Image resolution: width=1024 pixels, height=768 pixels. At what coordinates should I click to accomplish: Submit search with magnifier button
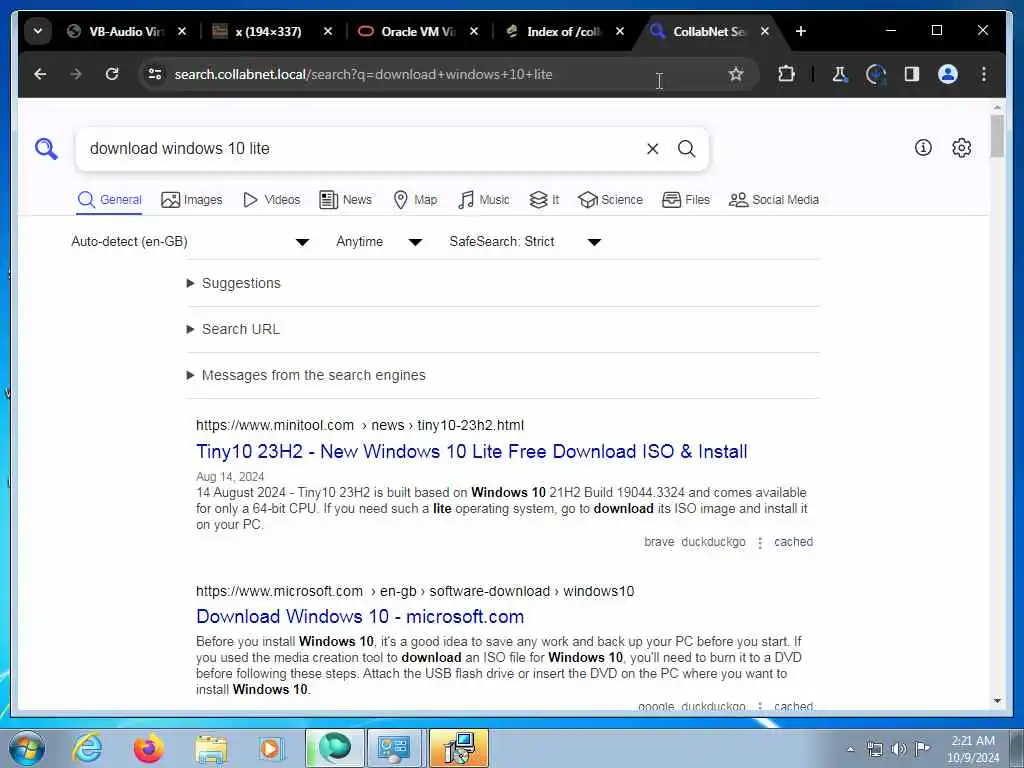[x=686, y=149]
